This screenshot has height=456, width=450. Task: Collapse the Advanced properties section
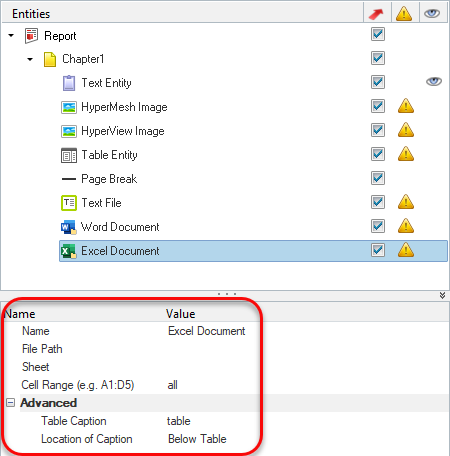(x=11, y=403)
